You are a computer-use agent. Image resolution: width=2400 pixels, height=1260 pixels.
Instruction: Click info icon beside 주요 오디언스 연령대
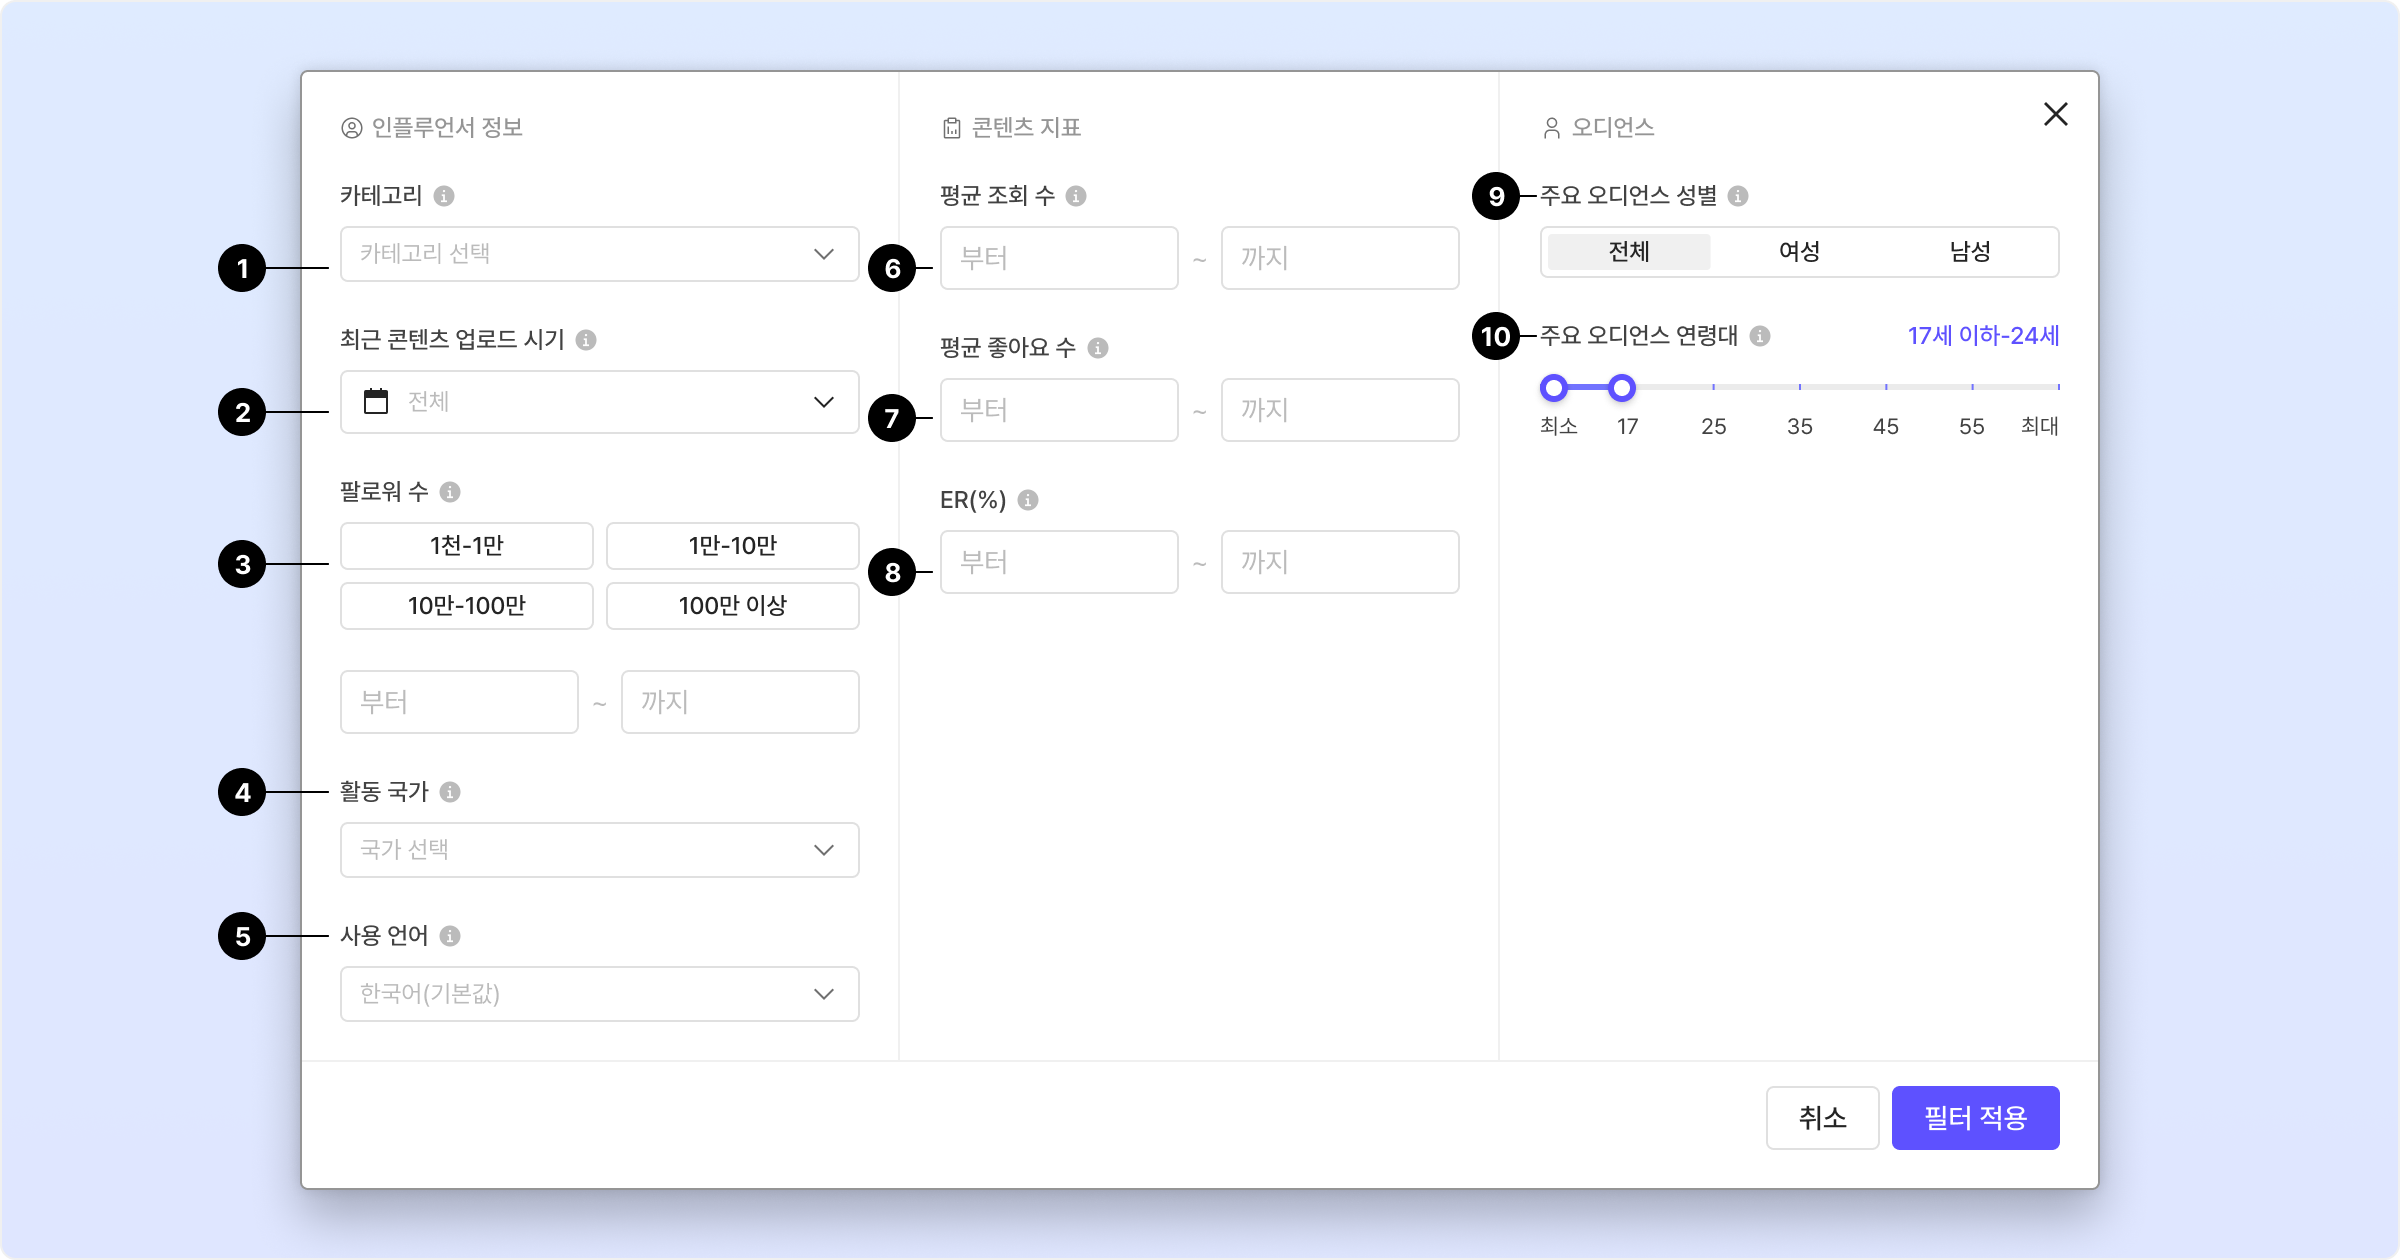point(1760,336)
